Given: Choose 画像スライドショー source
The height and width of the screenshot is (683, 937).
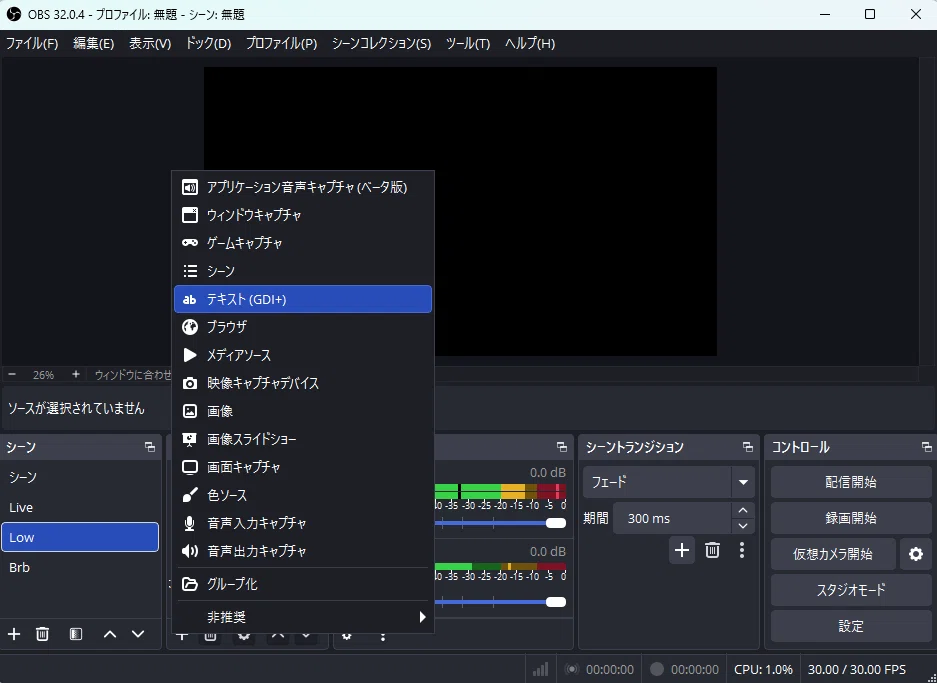Looking at the screenshot, I should coord(302,439).
